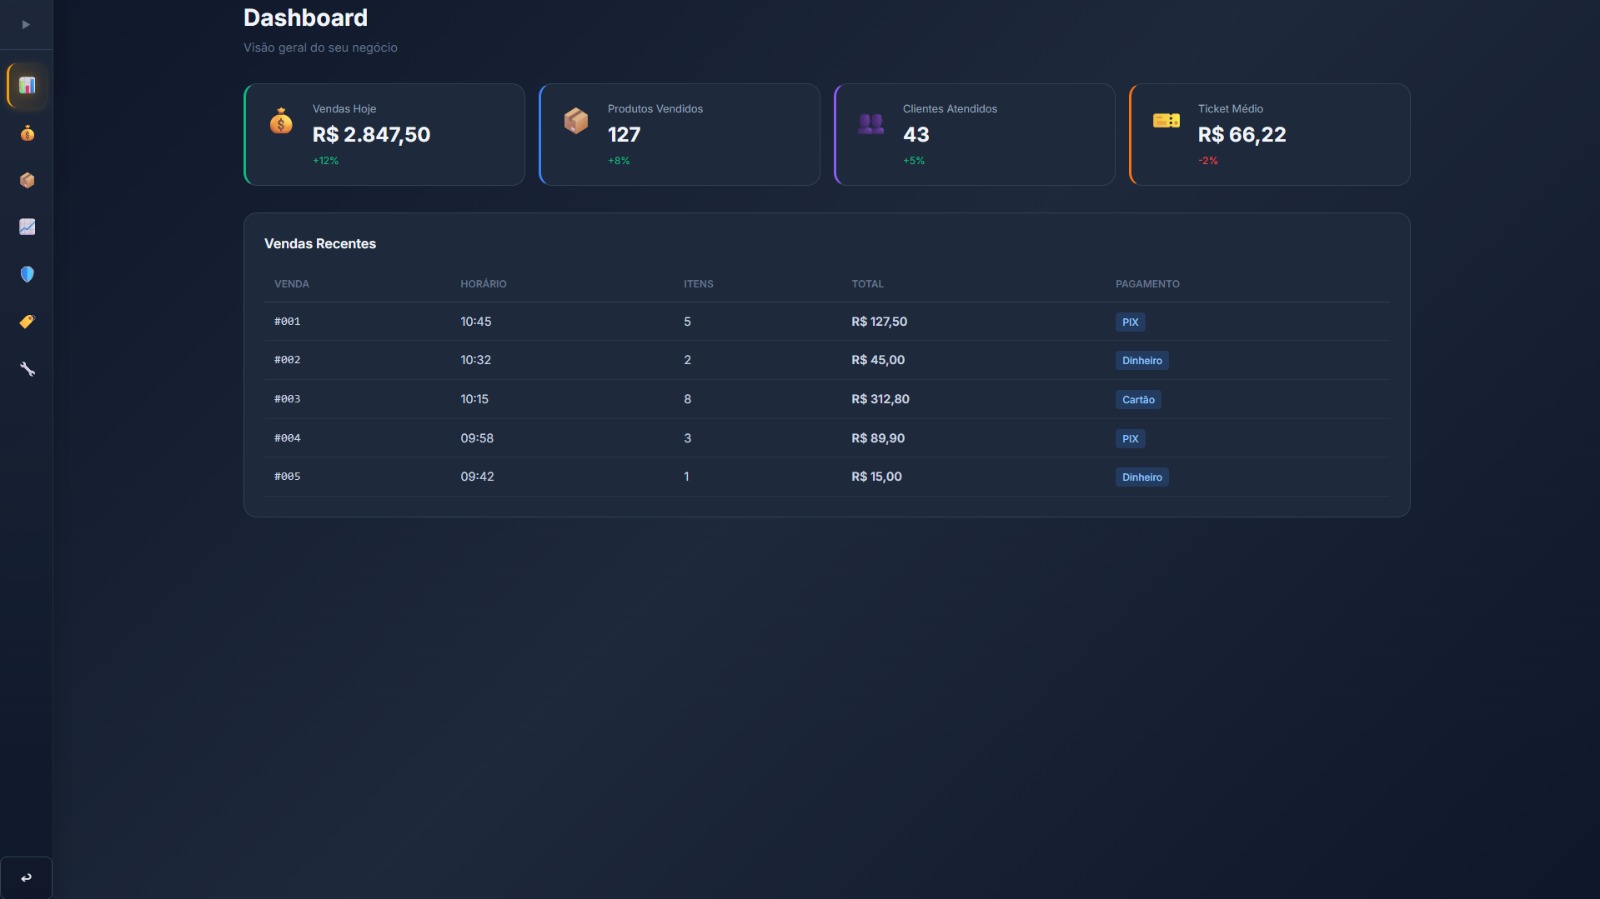Screen dimensions: 1600x899
Task: Click the Vendas Hoje card label
Action: click(x=344, y=109)
